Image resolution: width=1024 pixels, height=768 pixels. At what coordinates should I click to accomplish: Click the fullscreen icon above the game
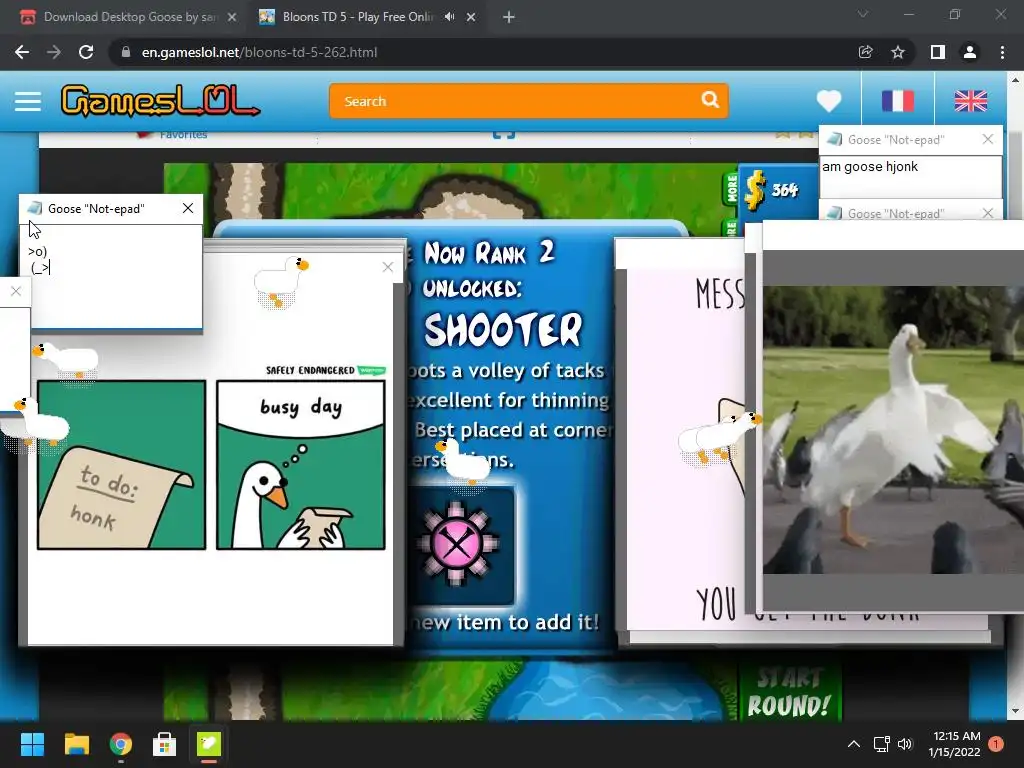click(504, 135)
